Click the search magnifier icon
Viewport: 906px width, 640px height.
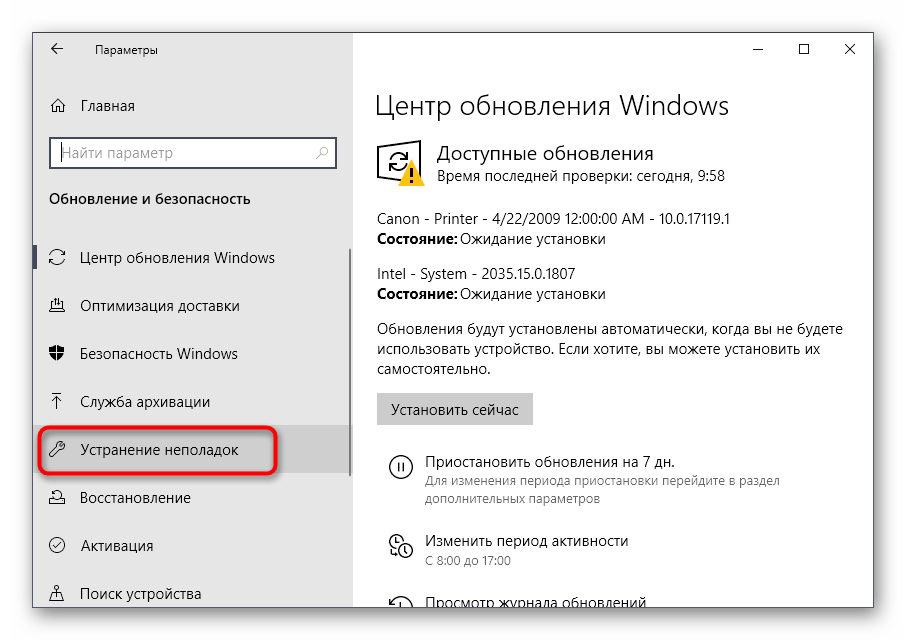322,152
